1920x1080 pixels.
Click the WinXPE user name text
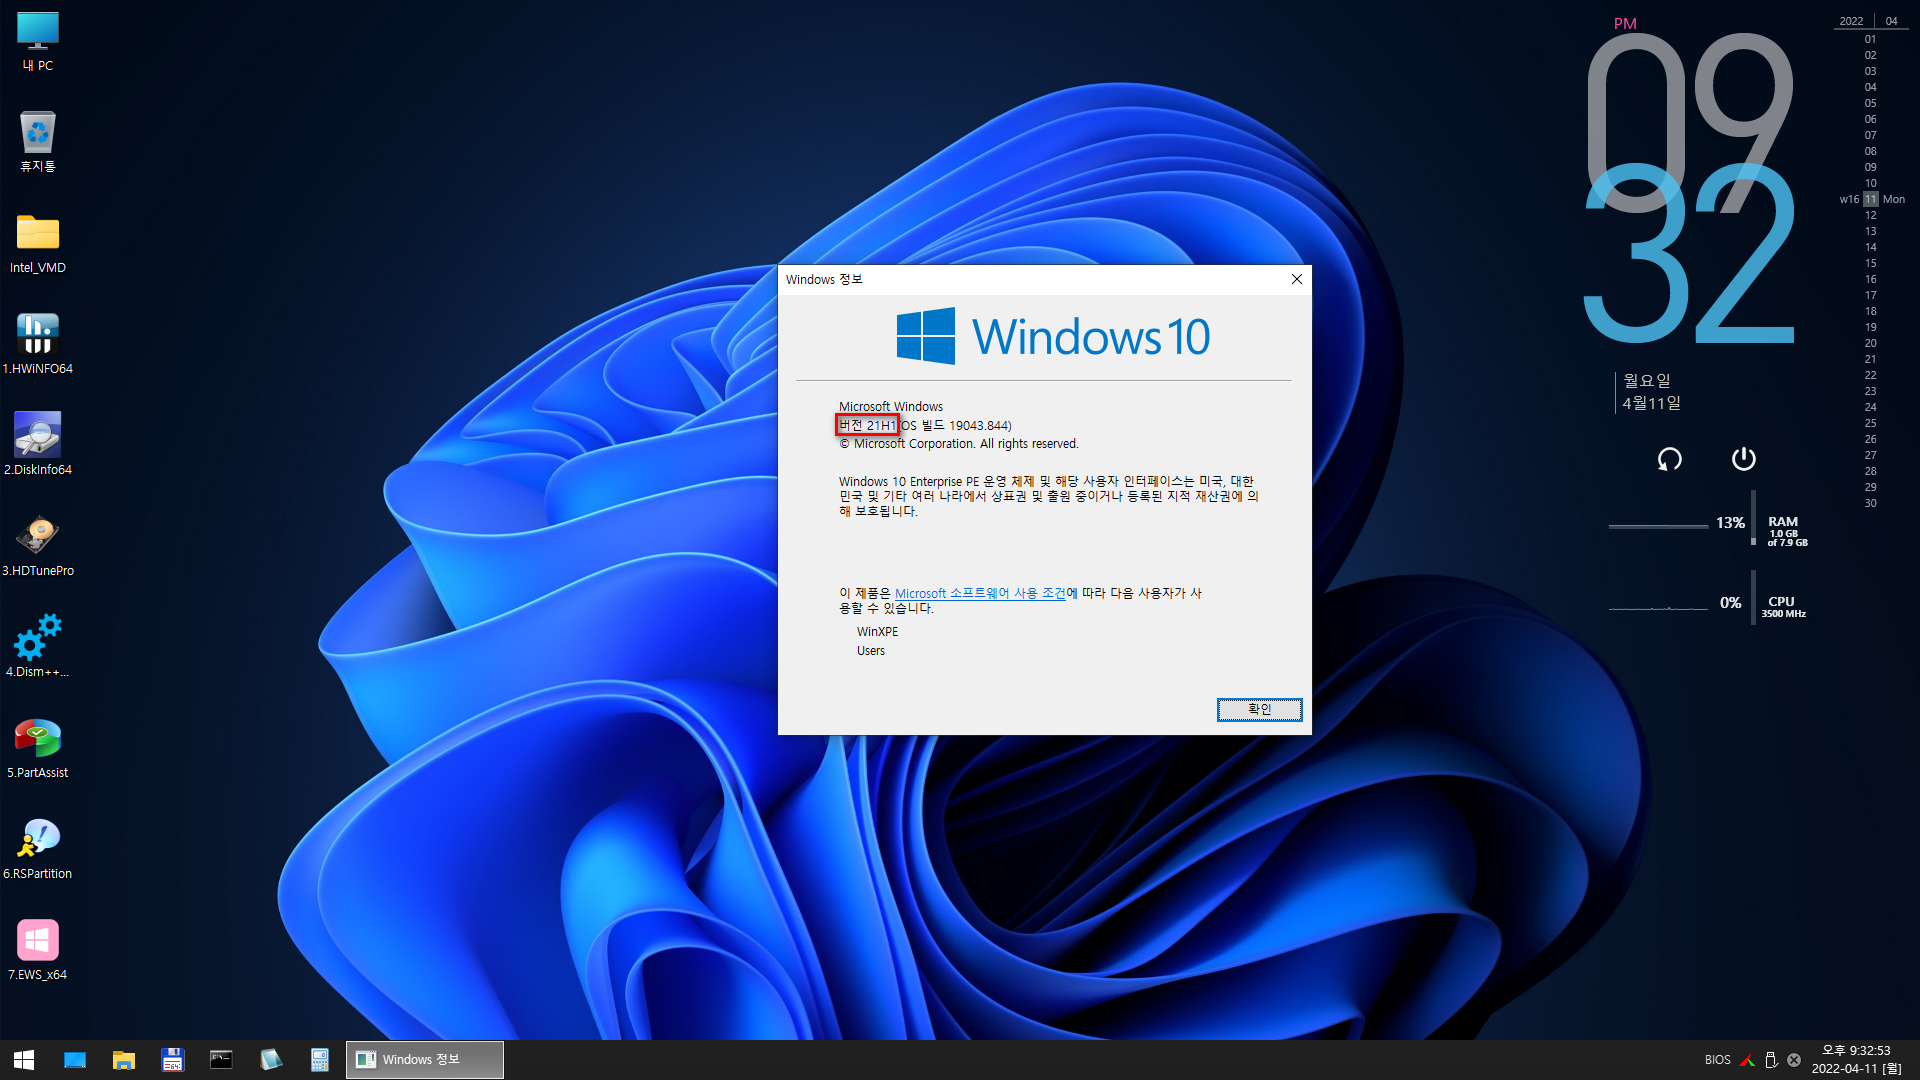[877, 632]
